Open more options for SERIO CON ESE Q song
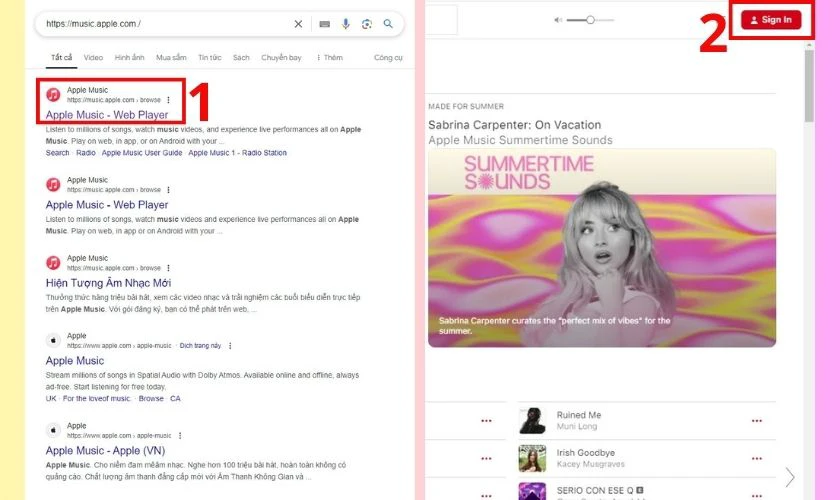The width and height of the screenshot is (840, 500). coord(756,496)
